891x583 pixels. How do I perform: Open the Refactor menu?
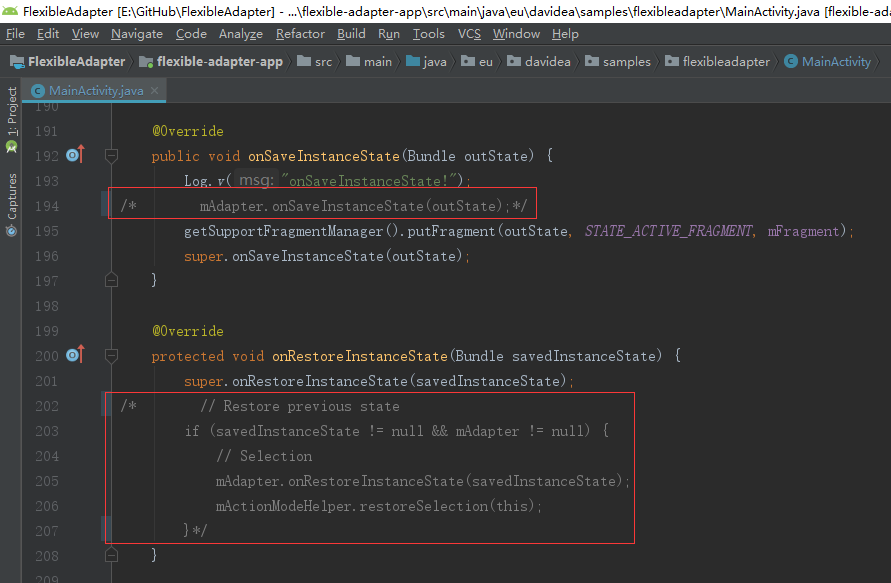pyautogui.click(x=300, y=34)
